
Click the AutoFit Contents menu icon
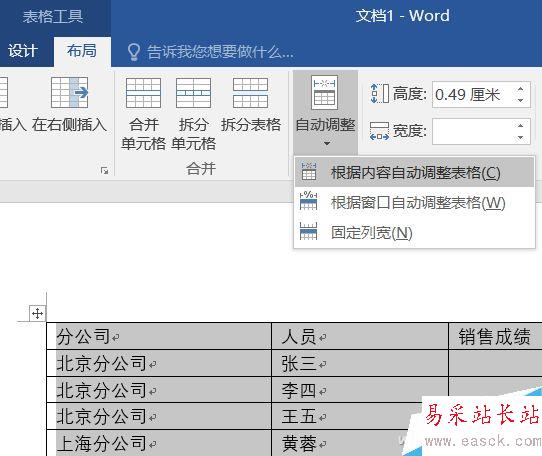pyautogui.click(x=308, y=171)
